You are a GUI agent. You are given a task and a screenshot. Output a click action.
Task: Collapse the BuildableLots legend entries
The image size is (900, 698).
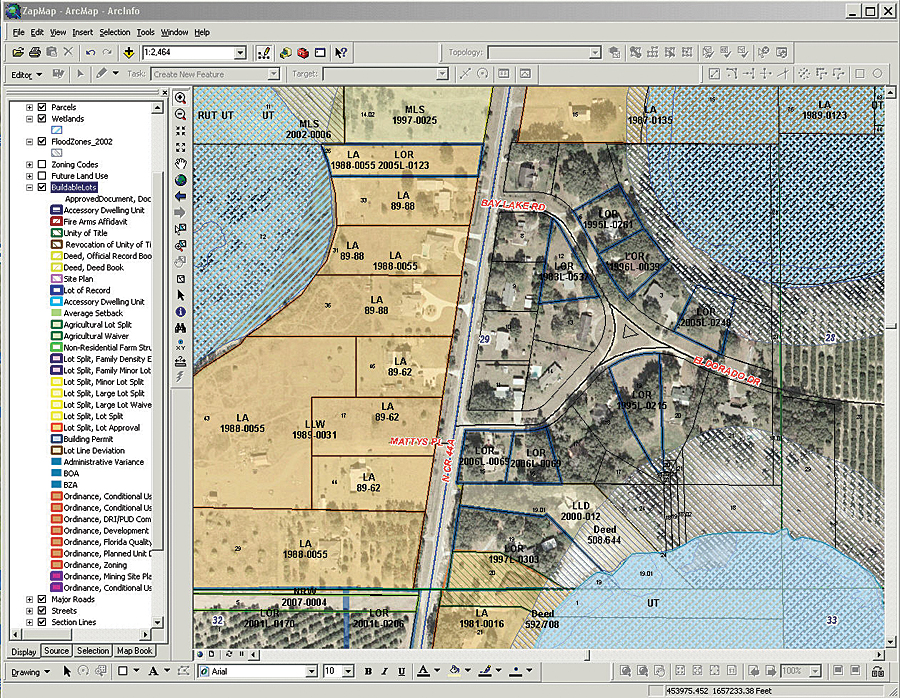tap(29, 186)
